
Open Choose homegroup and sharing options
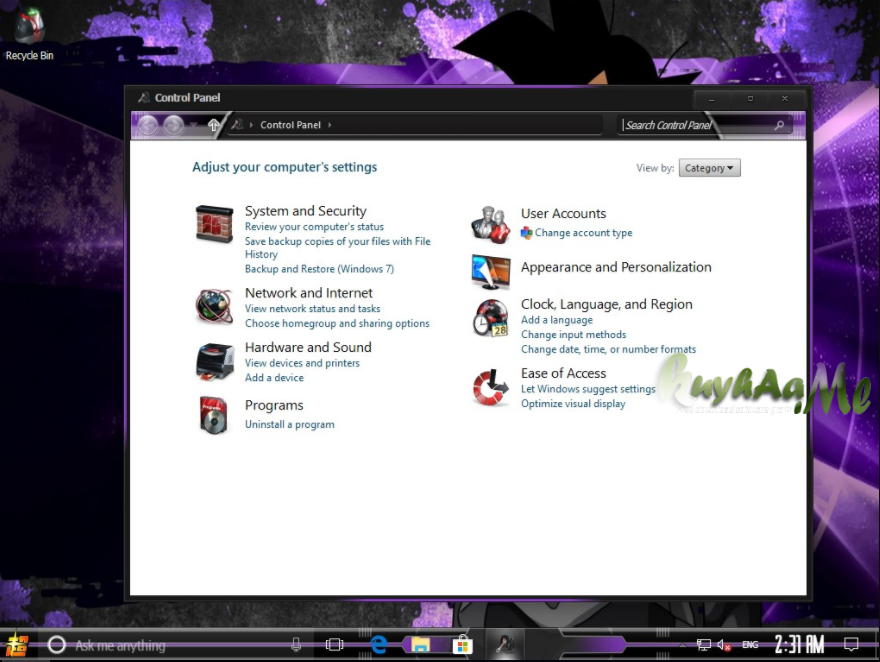337,323
